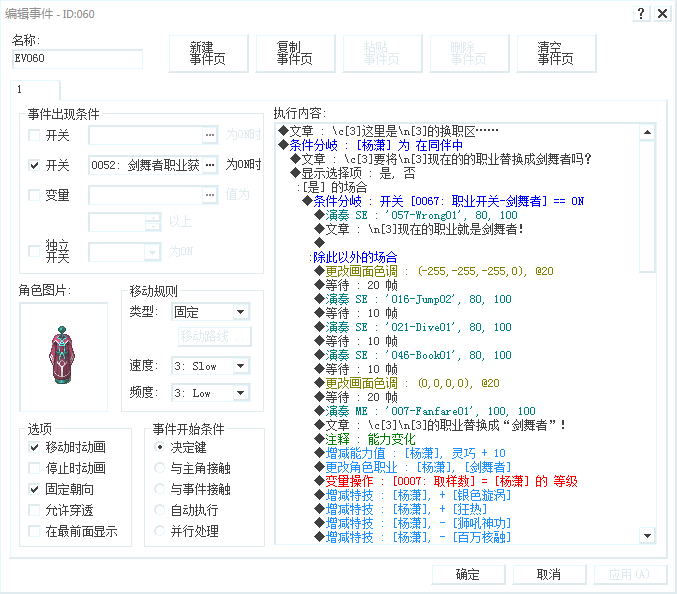This screenshot has height=594, width=677.
Task: Select 除此以外的场合 branch line
Action: 353,257
